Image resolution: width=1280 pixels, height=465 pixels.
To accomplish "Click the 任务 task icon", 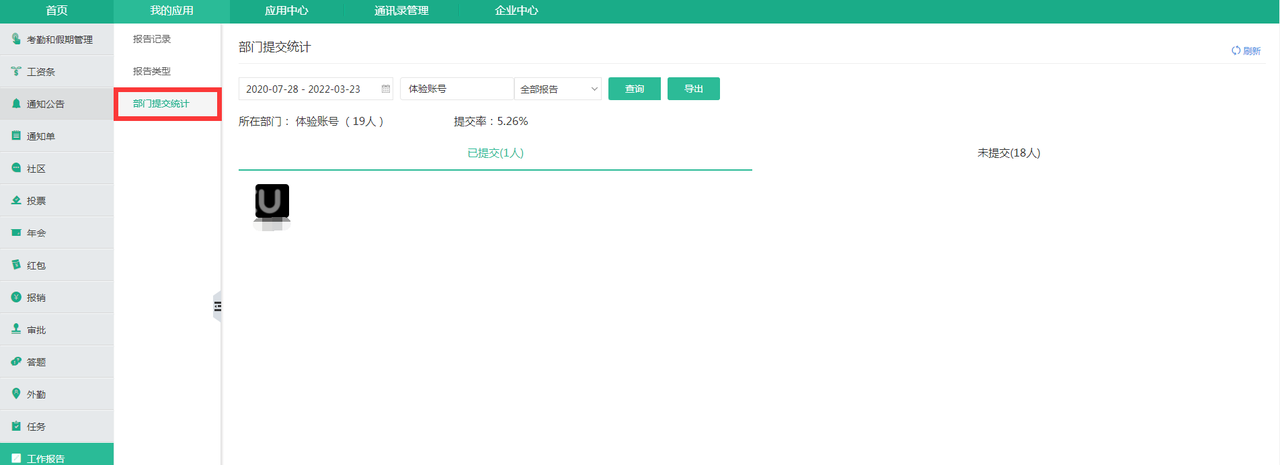I will [16, 426].
